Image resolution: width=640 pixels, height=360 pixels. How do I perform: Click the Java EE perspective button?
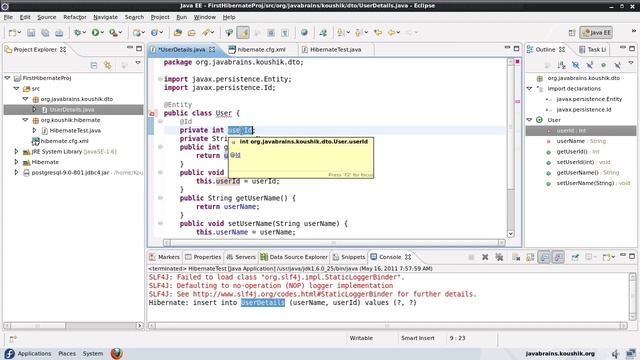point(596,33)
